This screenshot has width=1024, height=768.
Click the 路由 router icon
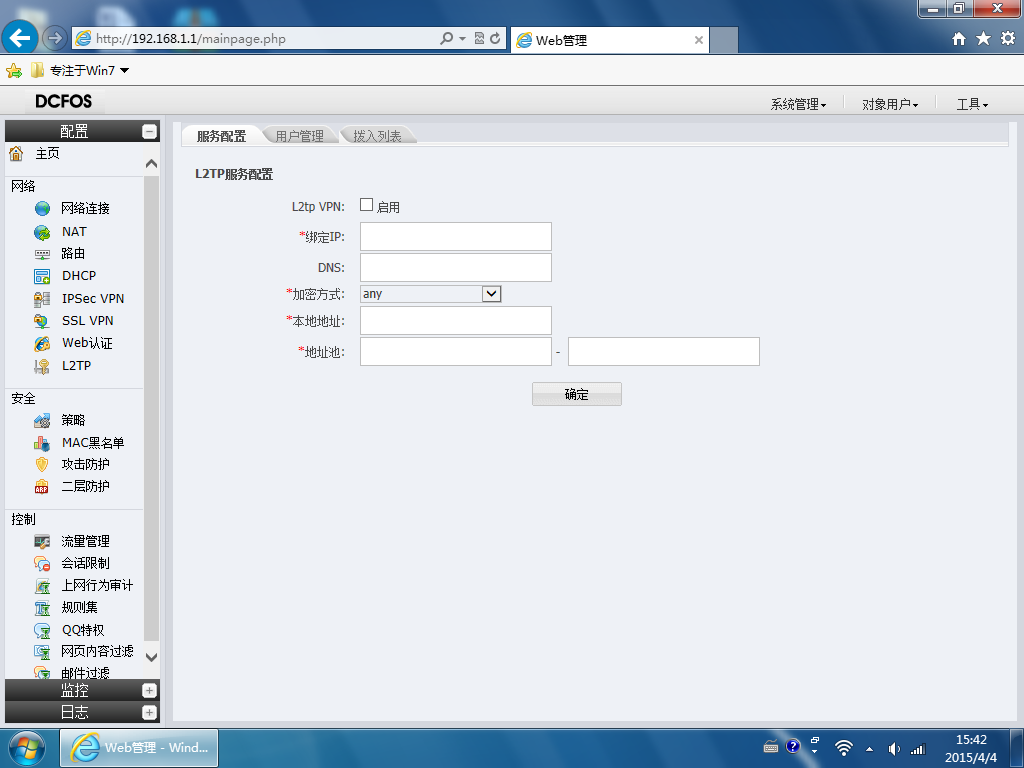[x=42, y=253]
